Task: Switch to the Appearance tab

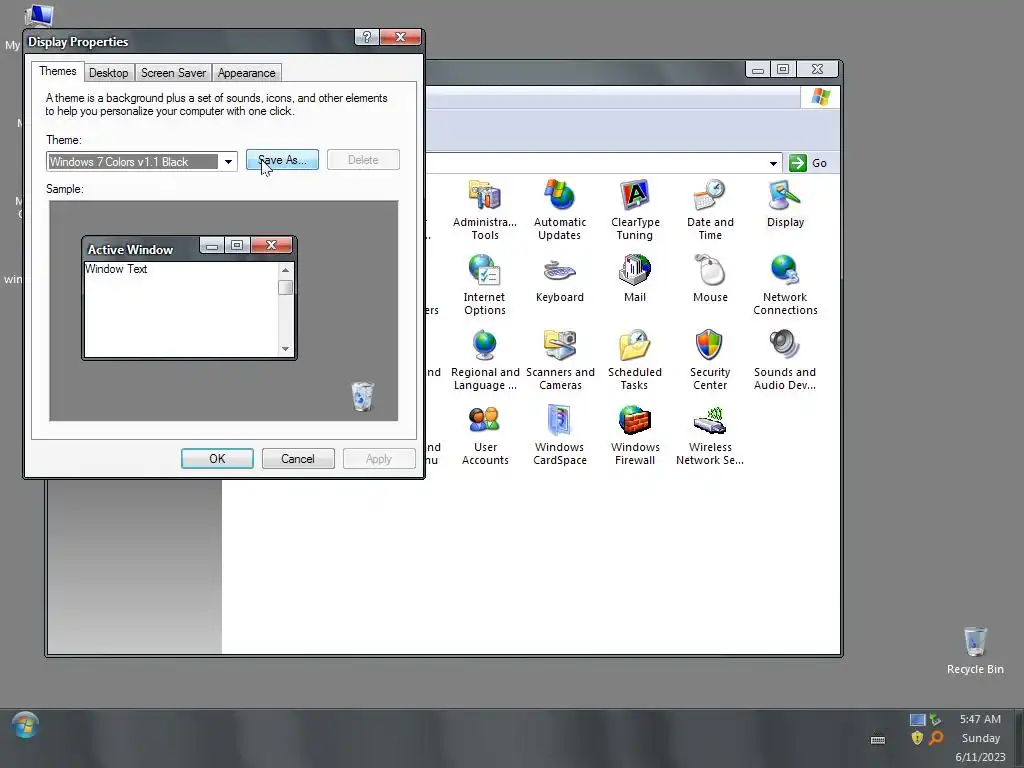Action: [246, 72]
